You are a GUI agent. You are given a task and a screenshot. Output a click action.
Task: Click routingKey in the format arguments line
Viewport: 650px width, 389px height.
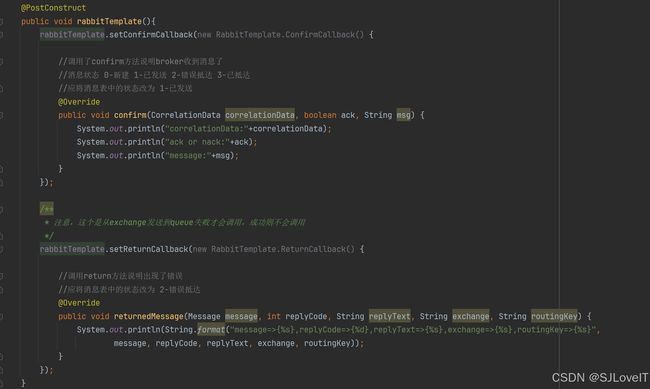pyautogui.click(x=327, y=343)
